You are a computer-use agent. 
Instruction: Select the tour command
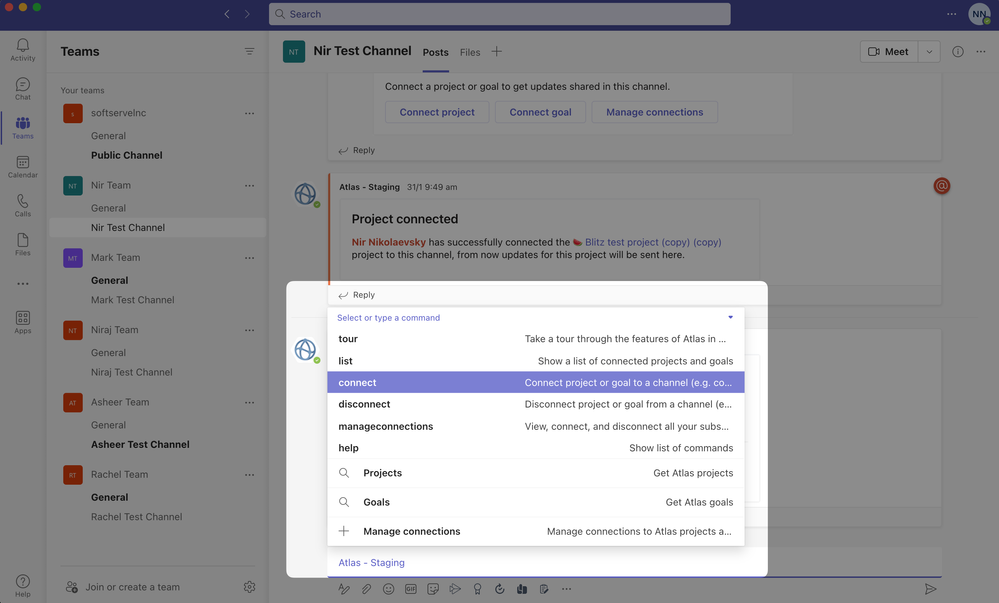coord(536,339)
